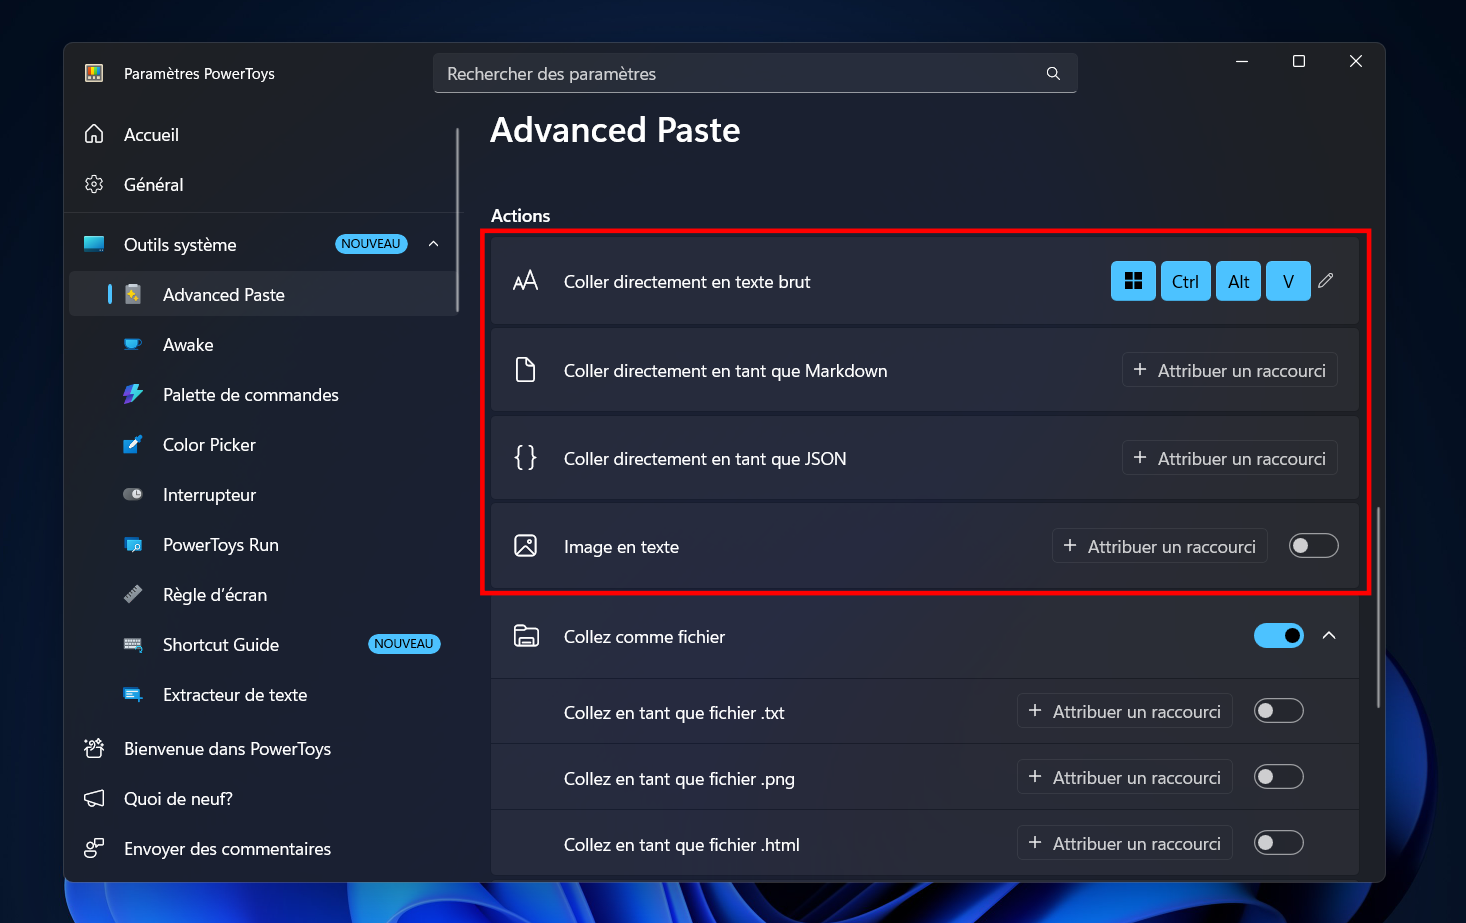Open the Accueil page
This screenshot has width=1466, height=923.
pyautogui.click(x=260, y=134)
